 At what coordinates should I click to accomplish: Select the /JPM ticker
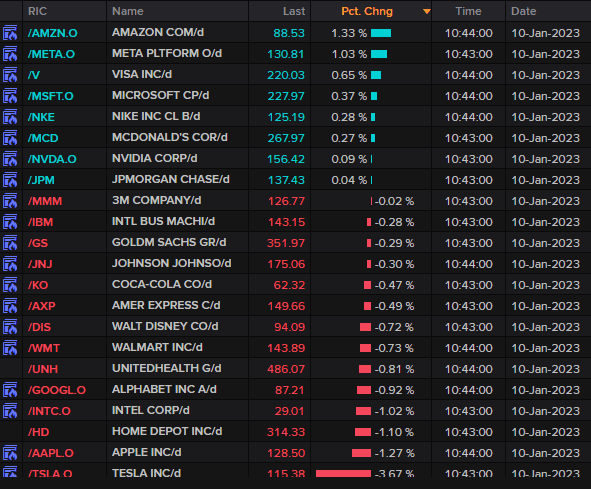[41, 180]
